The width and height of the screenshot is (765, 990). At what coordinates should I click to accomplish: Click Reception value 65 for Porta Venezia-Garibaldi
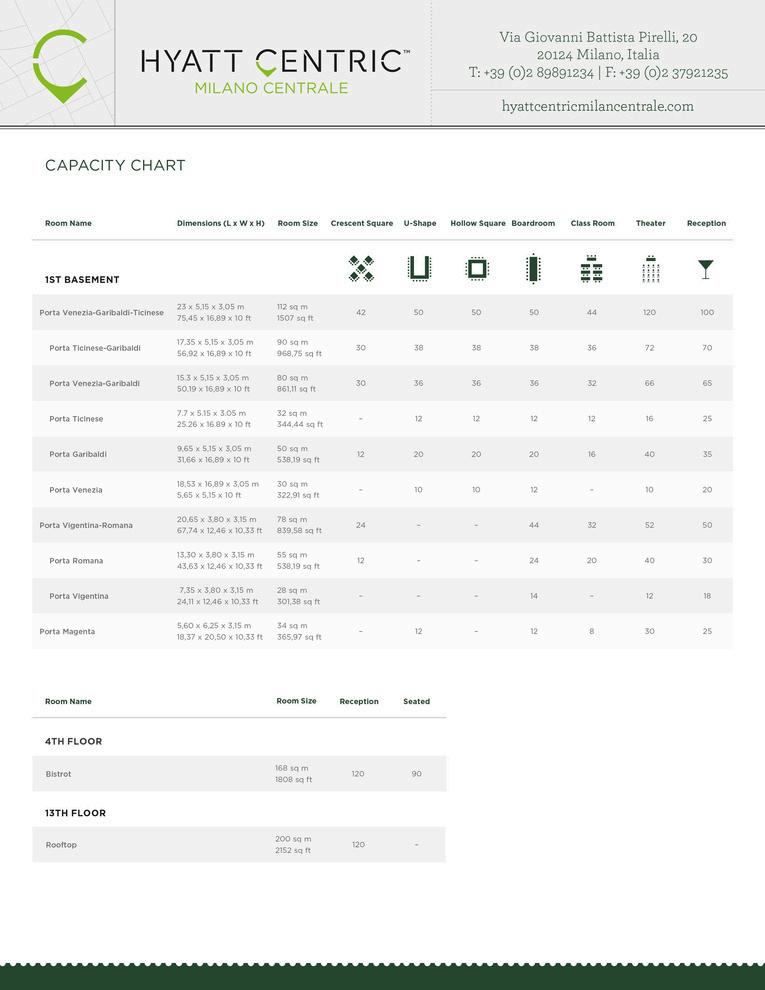point(707,383)
